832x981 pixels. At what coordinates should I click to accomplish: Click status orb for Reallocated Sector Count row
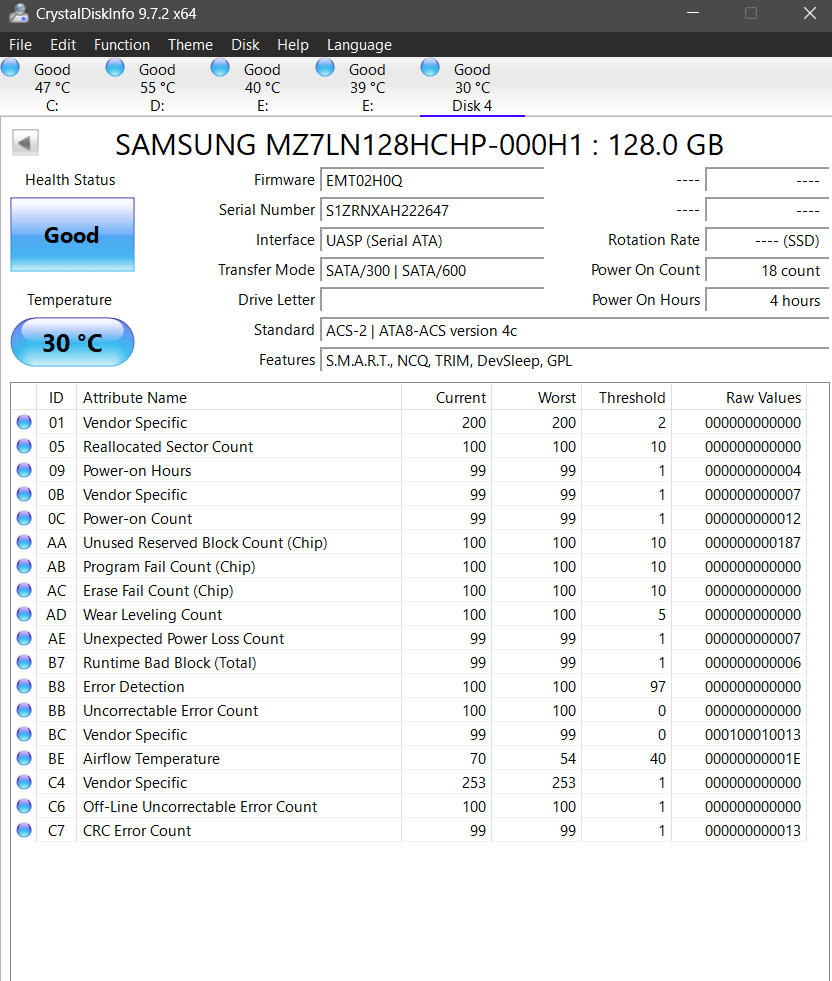click(x=24, y=446)
